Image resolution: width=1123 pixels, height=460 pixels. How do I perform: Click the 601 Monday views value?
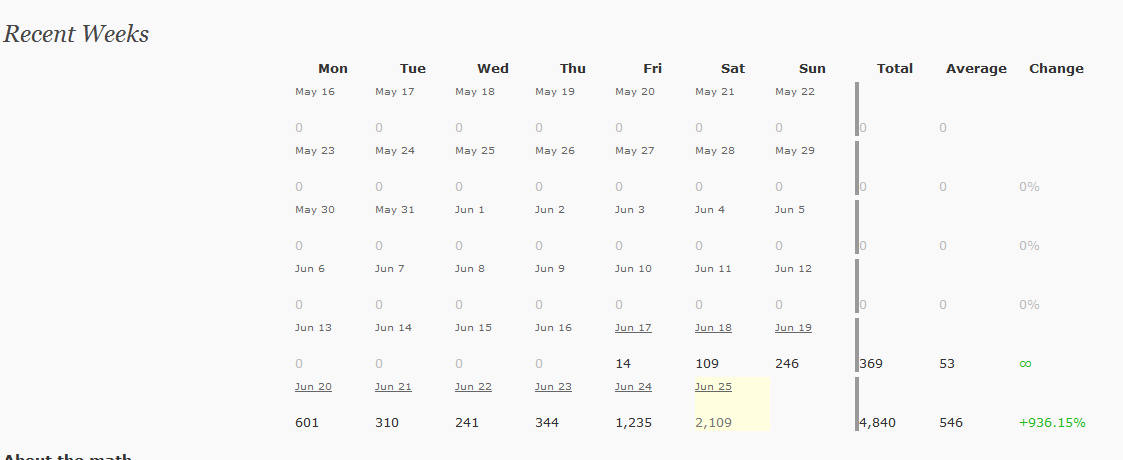pos(307,423)
